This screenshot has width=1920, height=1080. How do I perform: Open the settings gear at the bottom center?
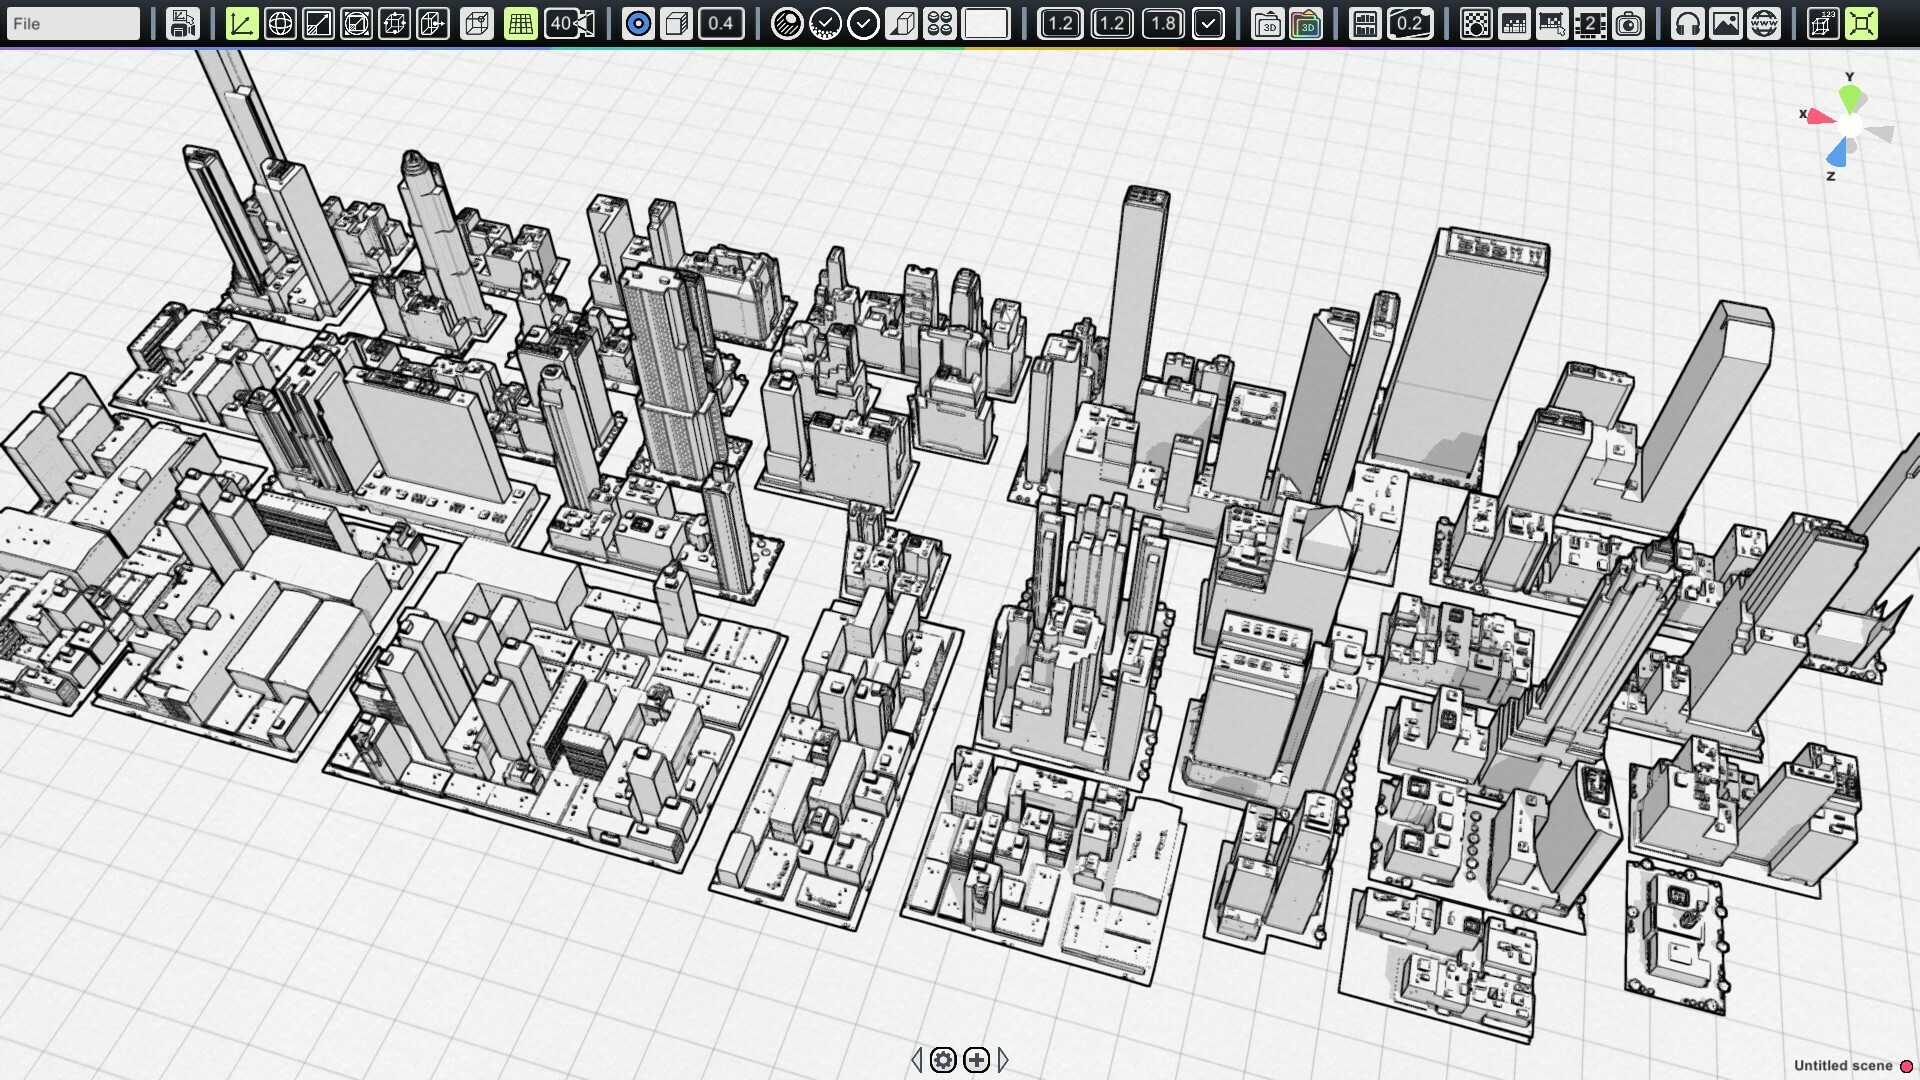click(x=944, y=1062)
